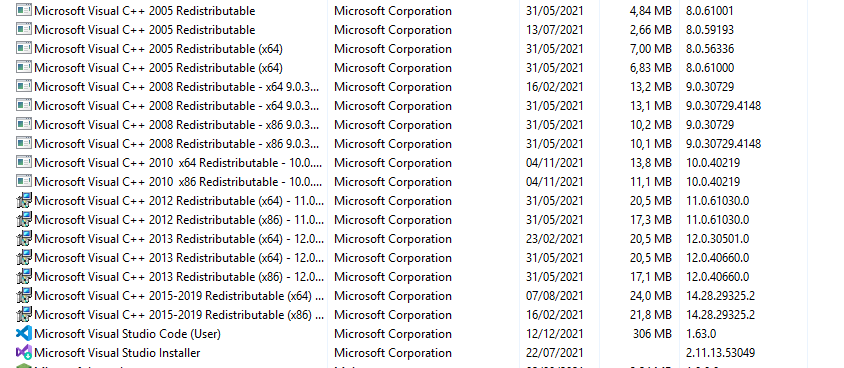
Task: Click icon of Visual C++ 2008 x64 version 9.0.30729.4148
Action: pyautogui.click(x=24, y=105)
